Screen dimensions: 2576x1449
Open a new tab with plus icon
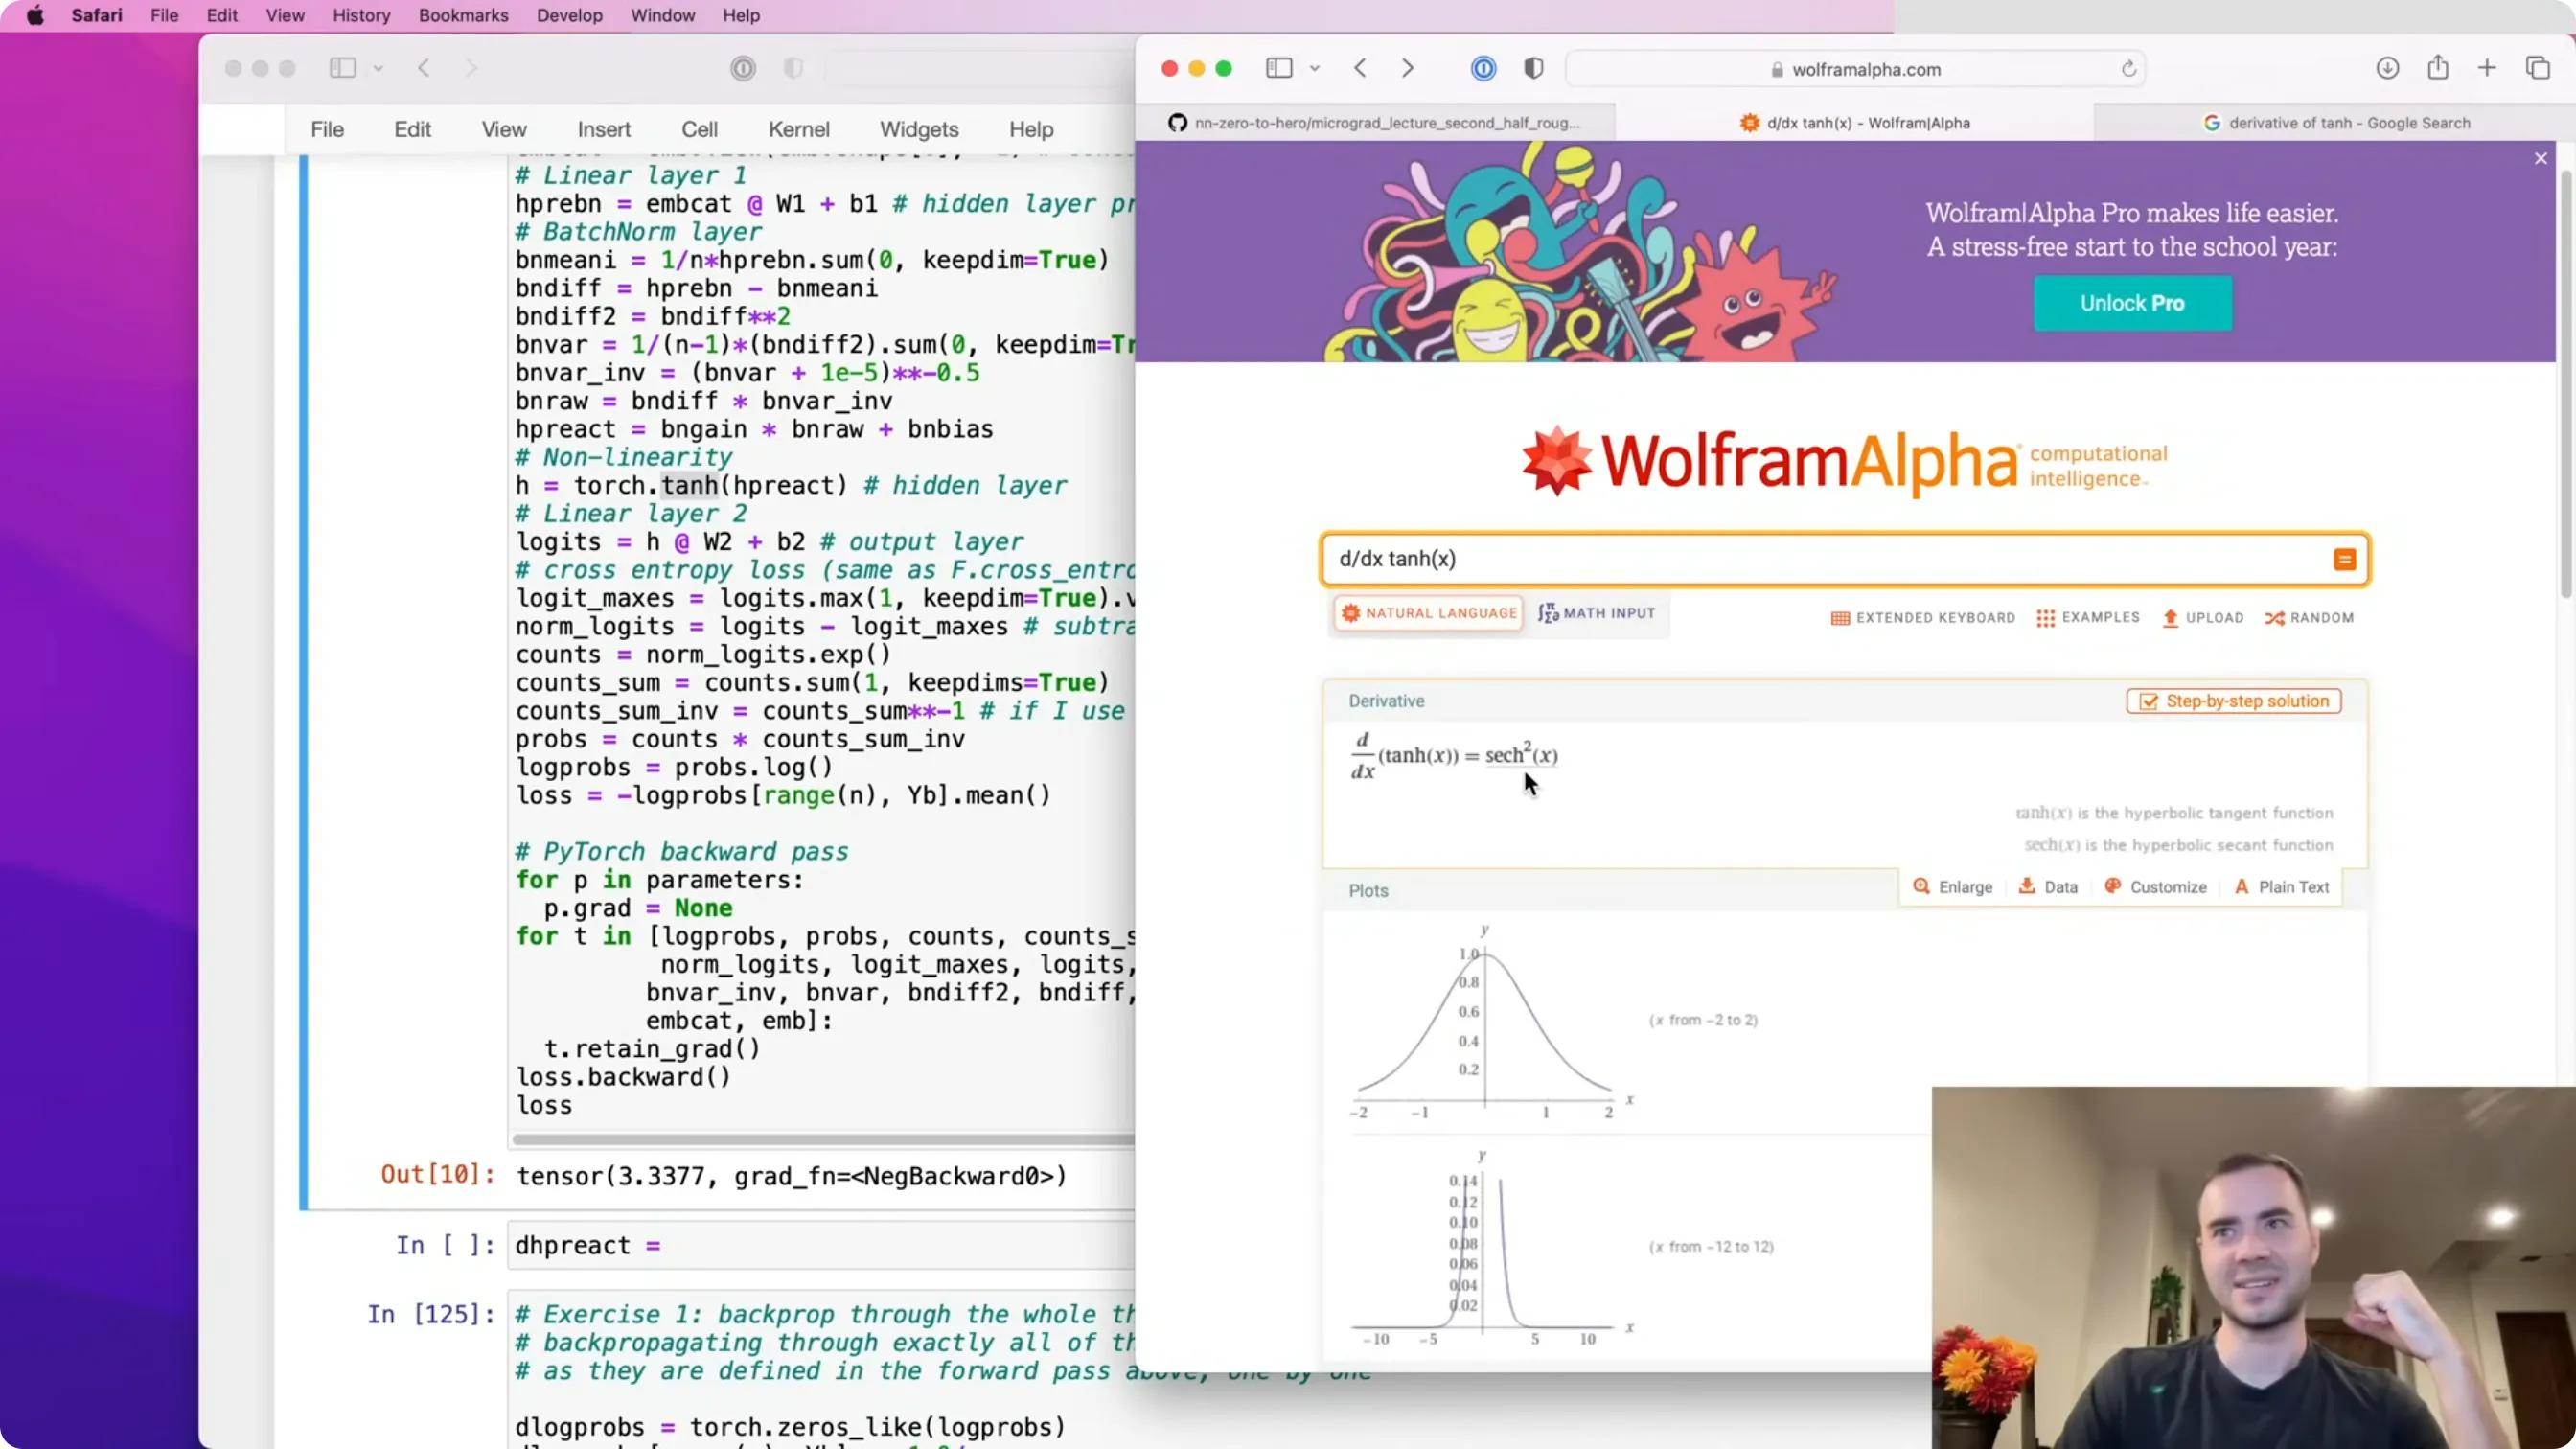click(x=2487, y=68)
